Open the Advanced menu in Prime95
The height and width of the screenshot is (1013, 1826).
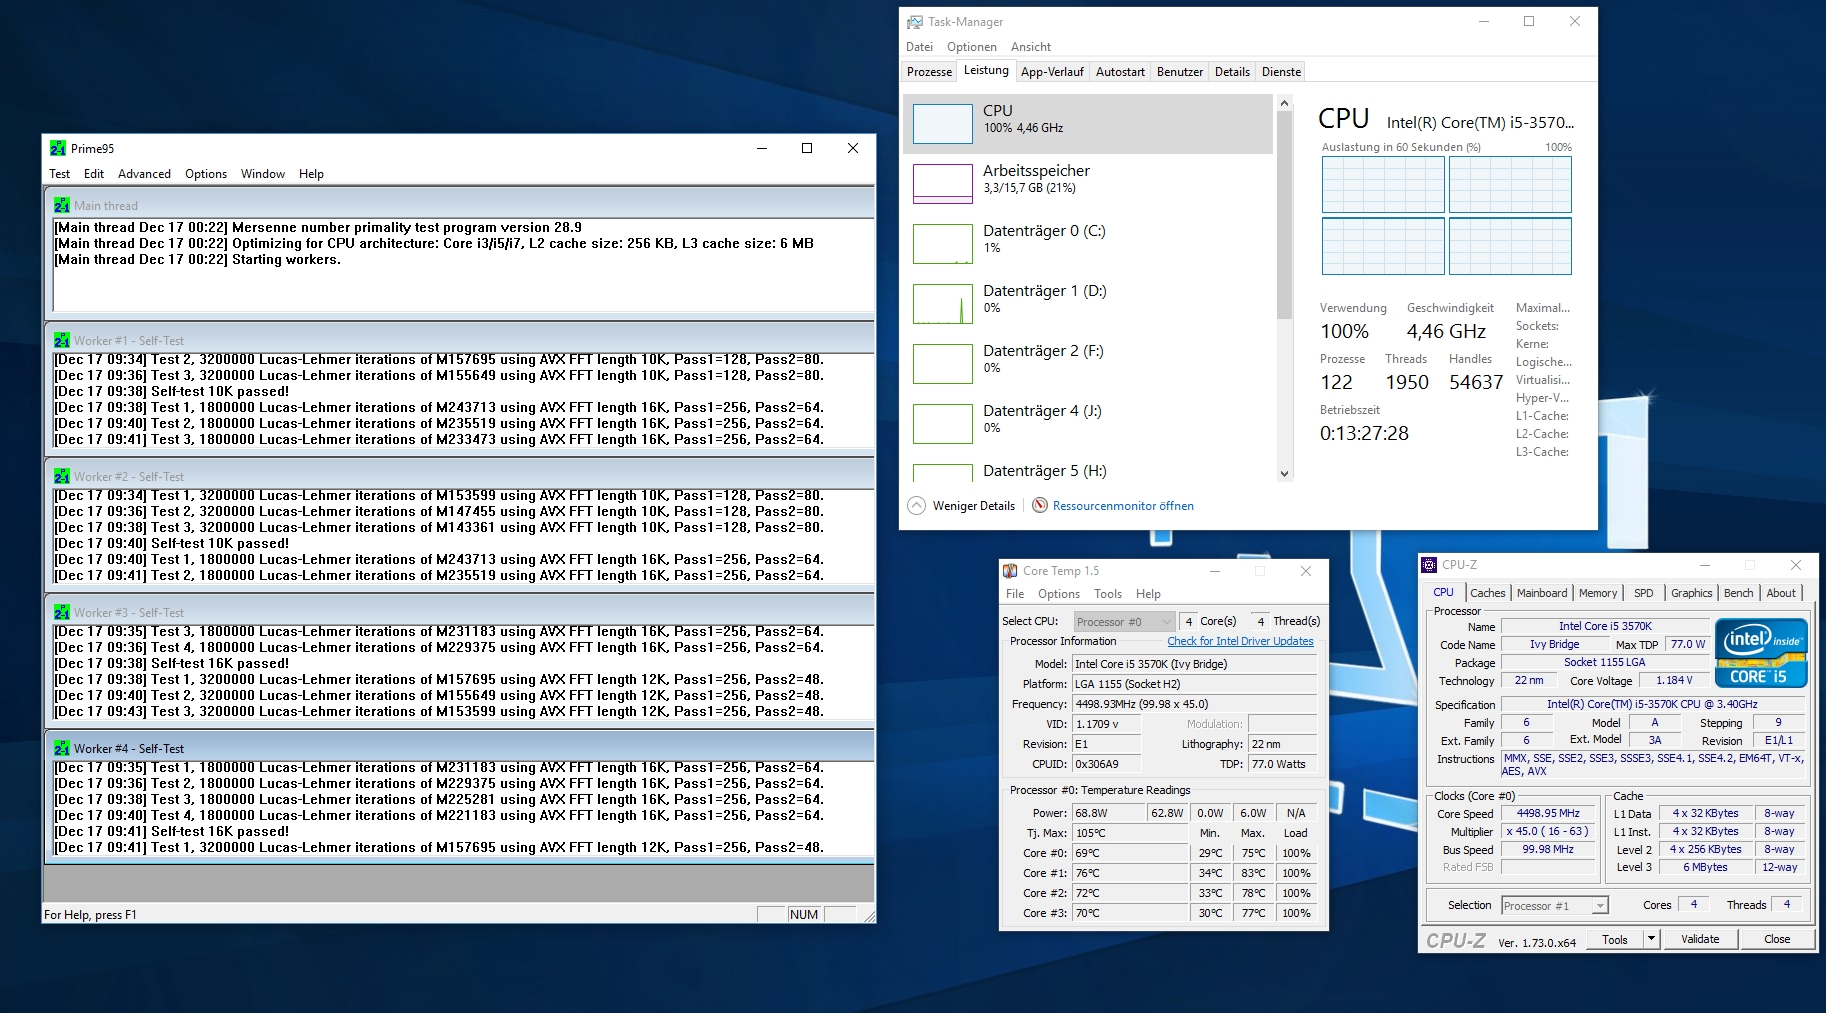pos(144,174)
